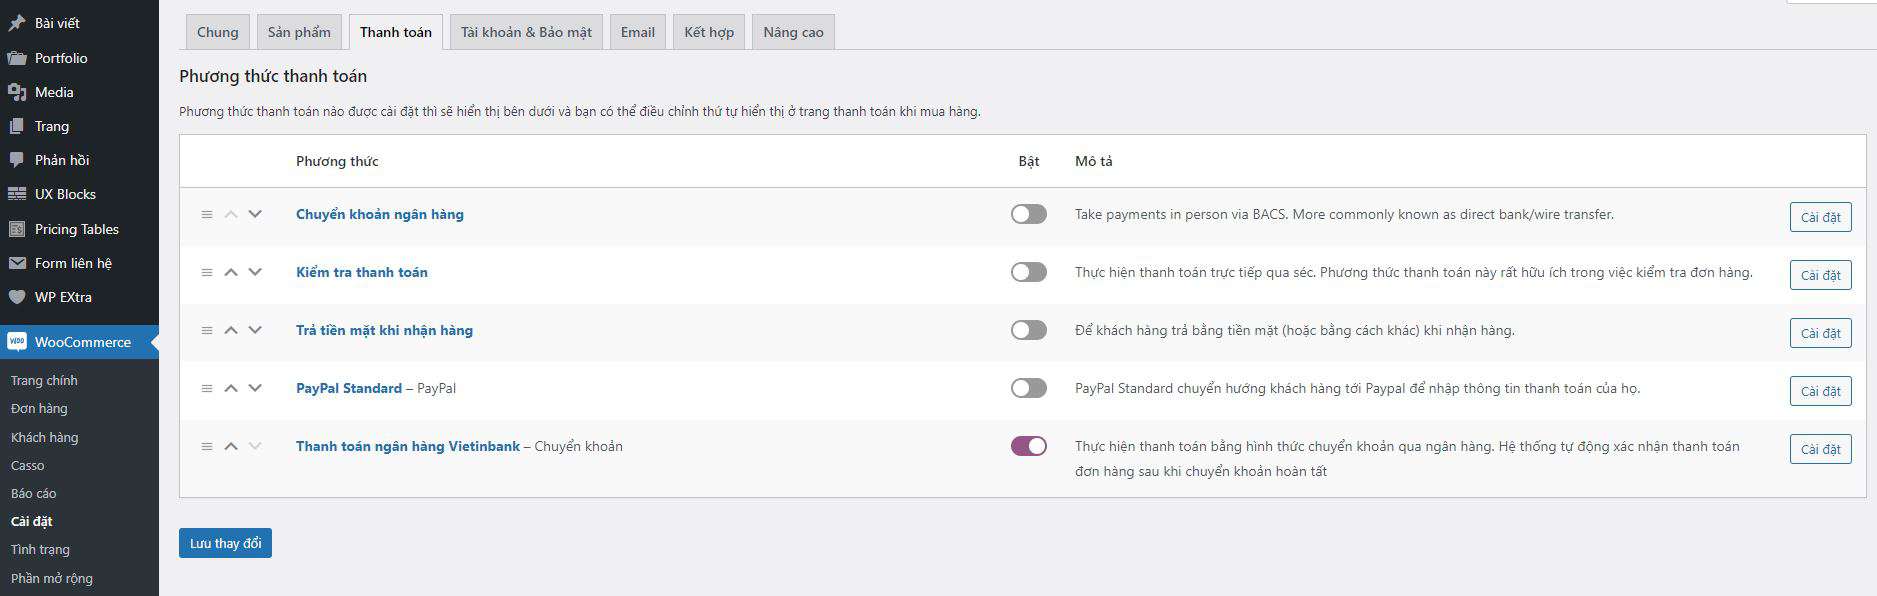Open Báo cáo under WooCommerce
The image size is (1877, 596).
click(x=33, y=493)
